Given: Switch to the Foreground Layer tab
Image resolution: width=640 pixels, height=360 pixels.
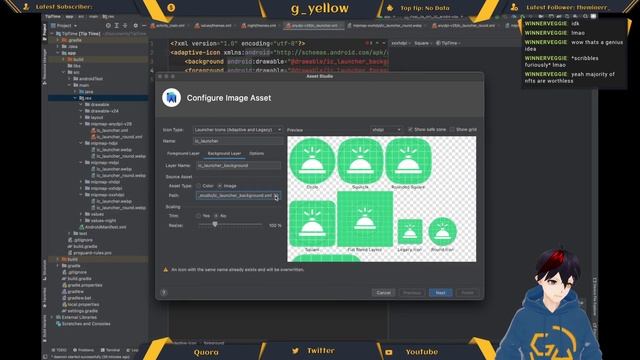Looking at the screenshot, I should tap(183, 153).
